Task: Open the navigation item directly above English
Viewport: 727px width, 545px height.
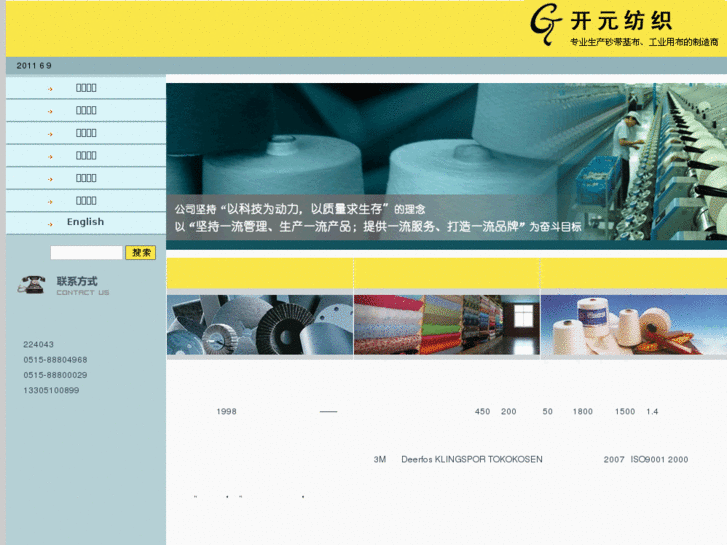Action: click(x=86, y=201)
